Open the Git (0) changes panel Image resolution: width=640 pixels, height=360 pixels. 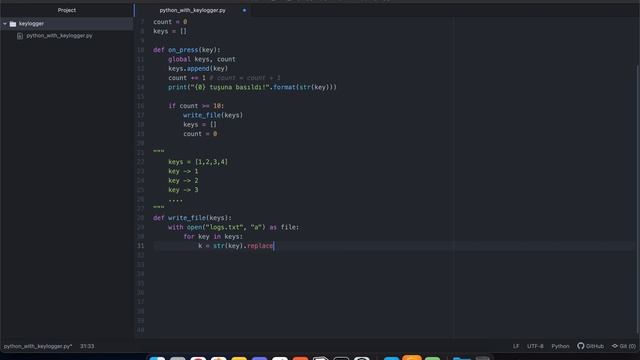tap(627, 346)
